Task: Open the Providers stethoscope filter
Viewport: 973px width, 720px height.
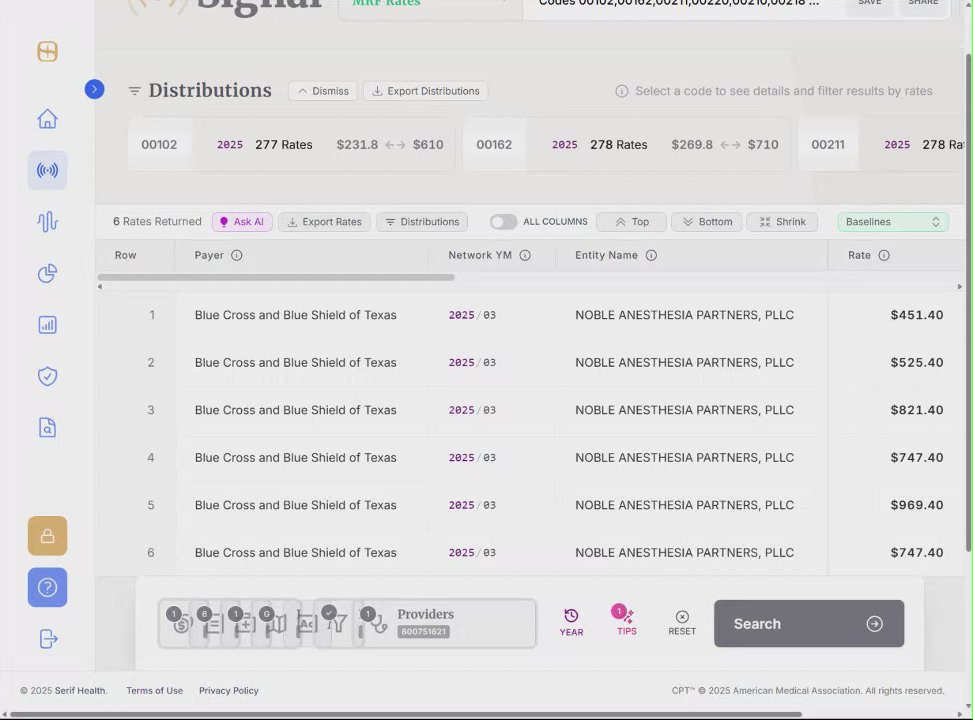Action: (376, 623)
